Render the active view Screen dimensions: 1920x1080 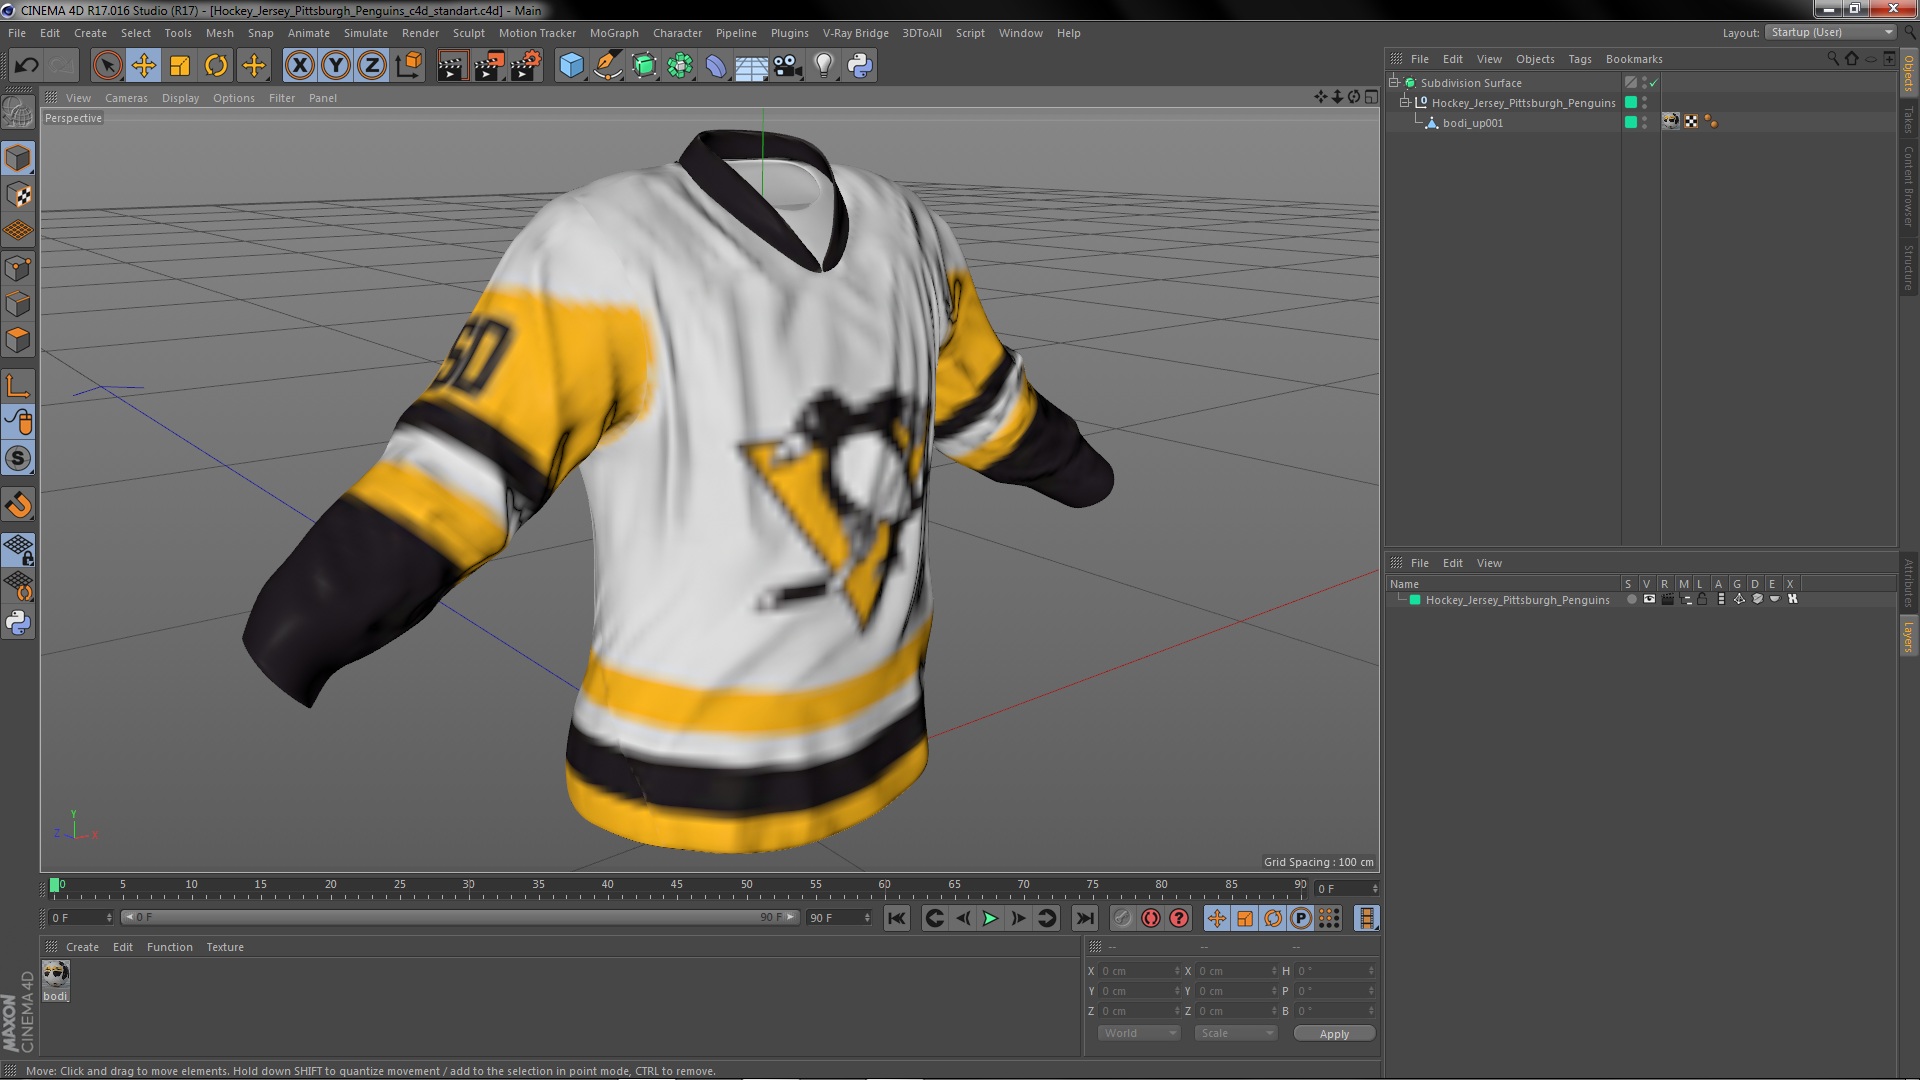point(452,66)
